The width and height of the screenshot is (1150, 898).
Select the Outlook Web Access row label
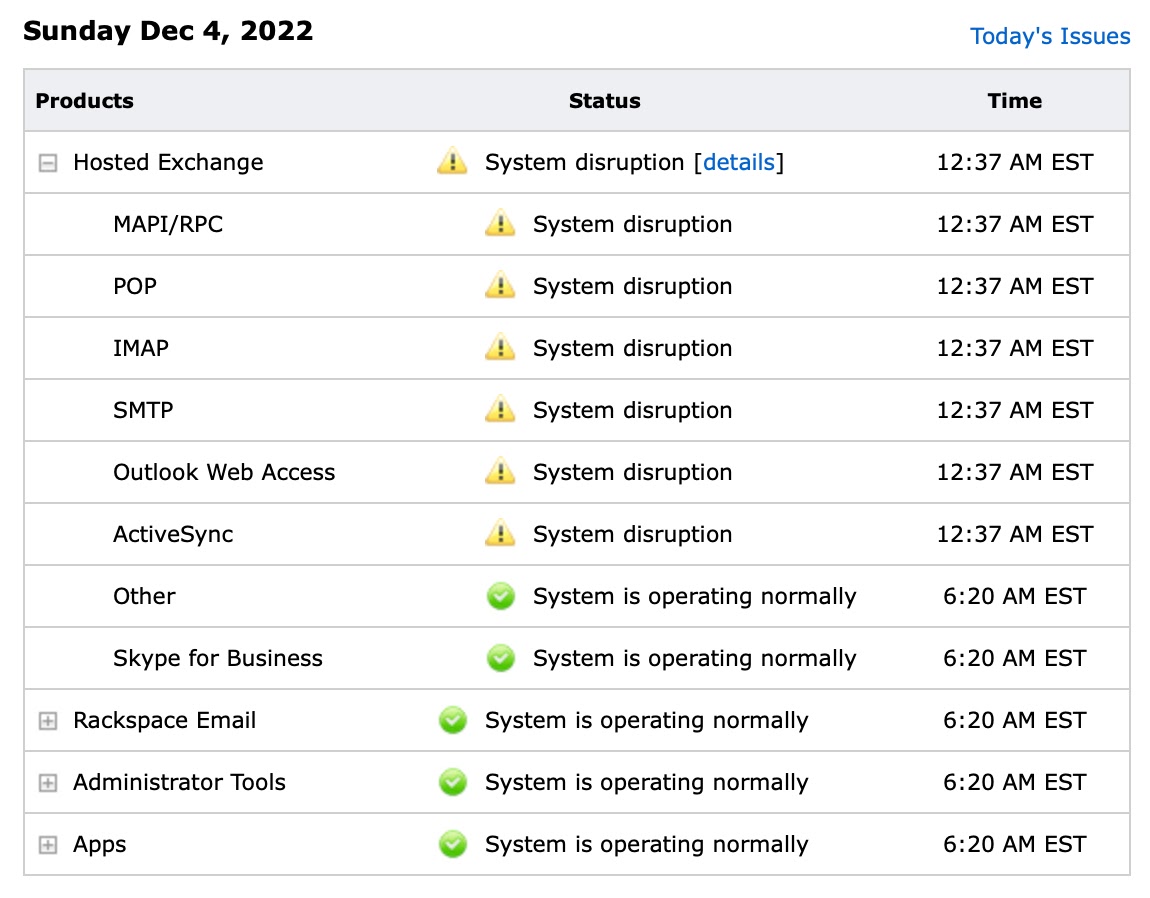pos(224,472)
